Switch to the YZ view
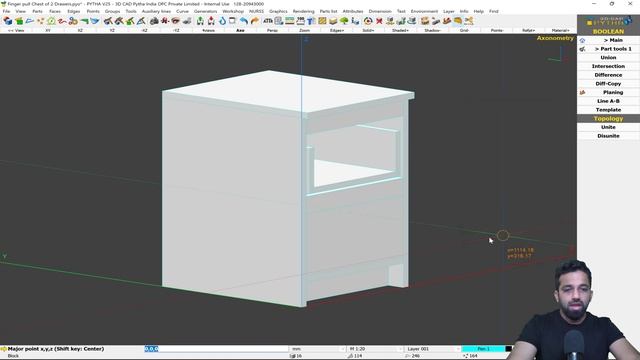640x360 pixels. tap(112, 31)
